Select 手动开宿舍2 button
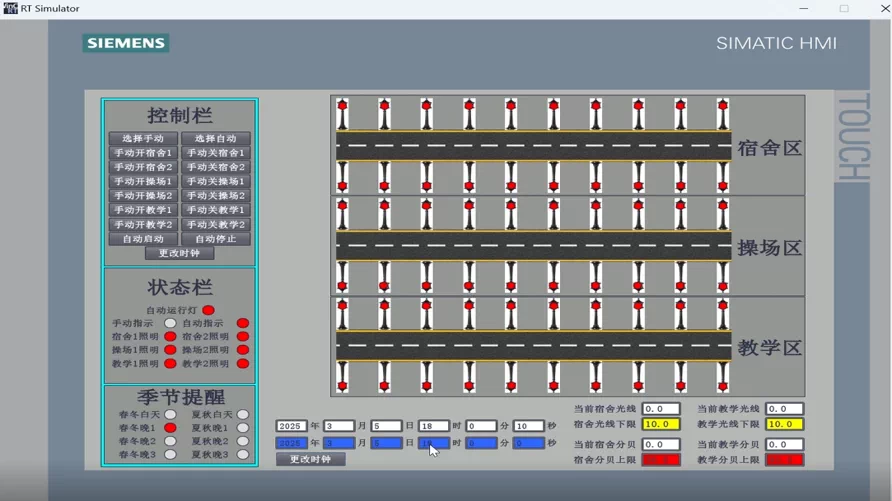 (143, 167)
